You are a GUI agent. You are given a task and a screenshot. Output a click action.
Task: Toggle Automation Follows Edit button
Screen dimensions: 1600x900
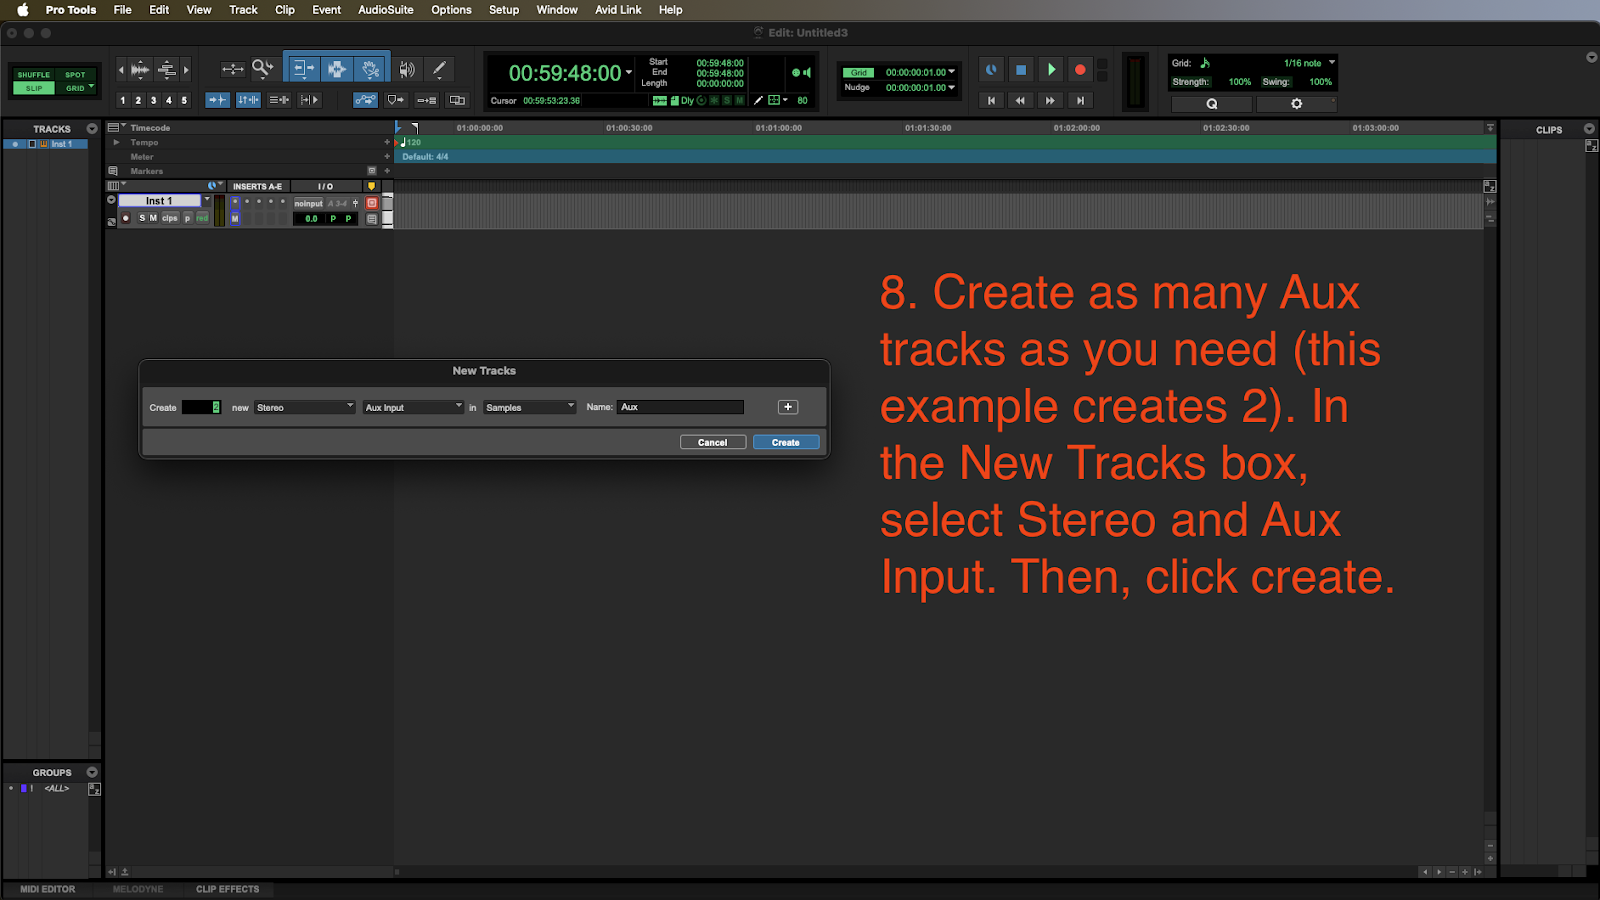tap(366, 100)
